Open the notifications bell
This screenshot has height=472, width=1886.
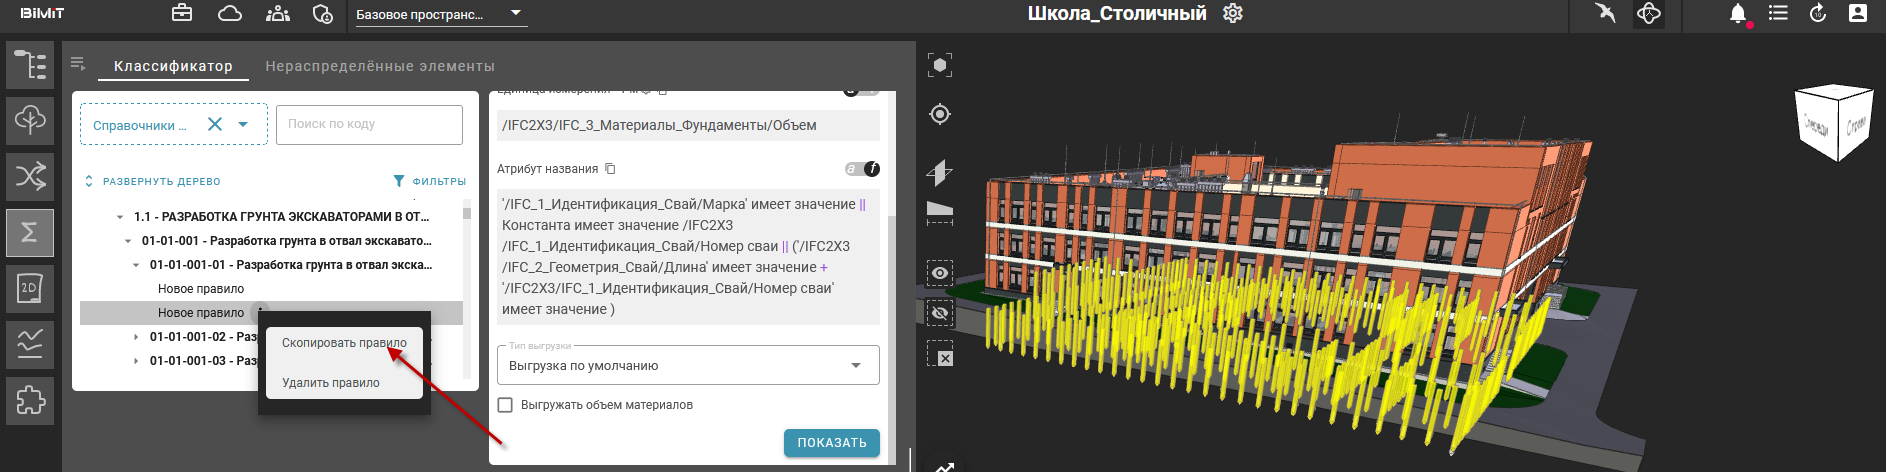[x=1738, y=13]
